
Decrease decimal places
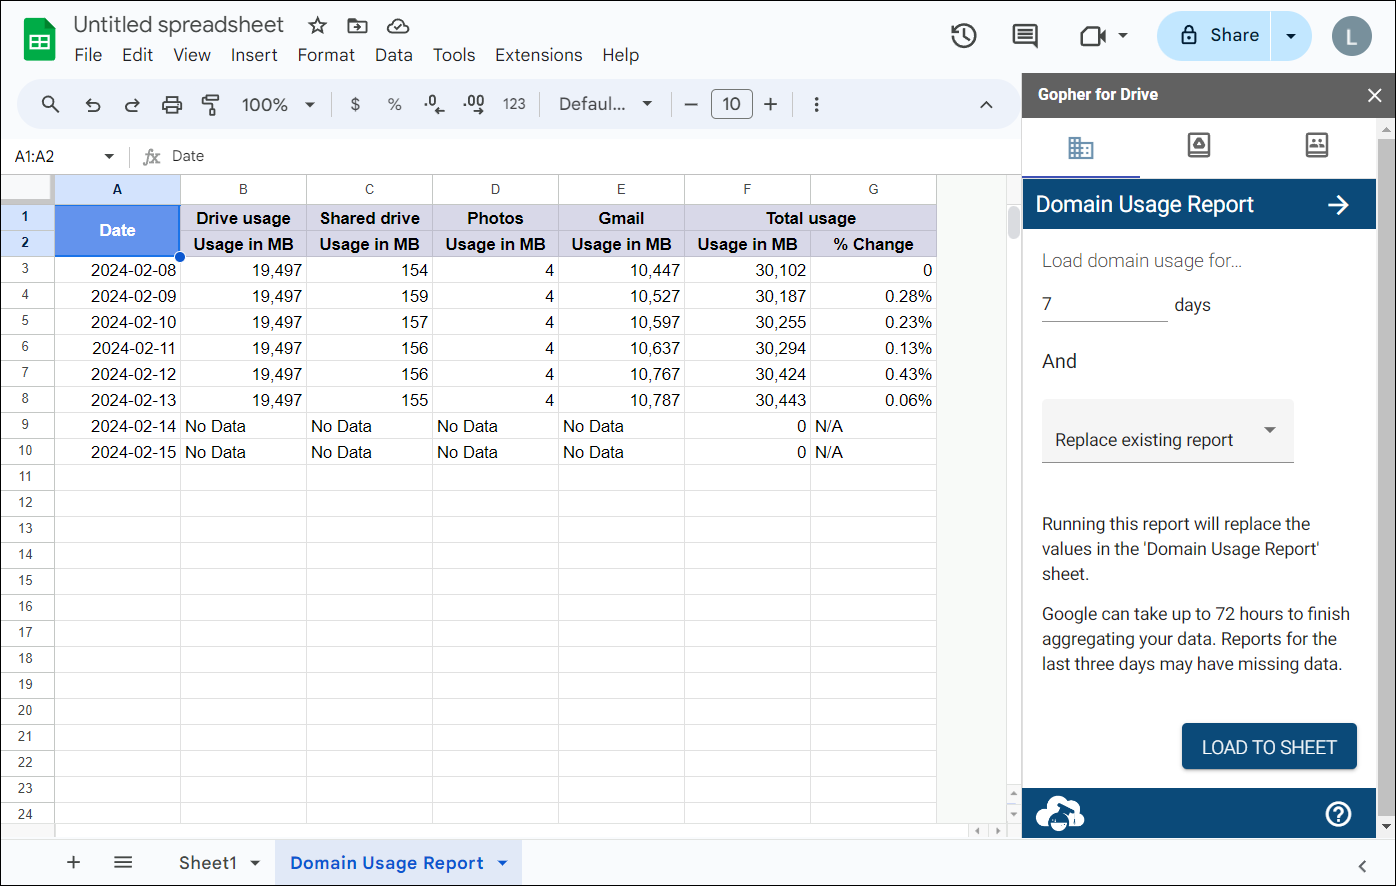pyautogui.click(x=434, y=104)
